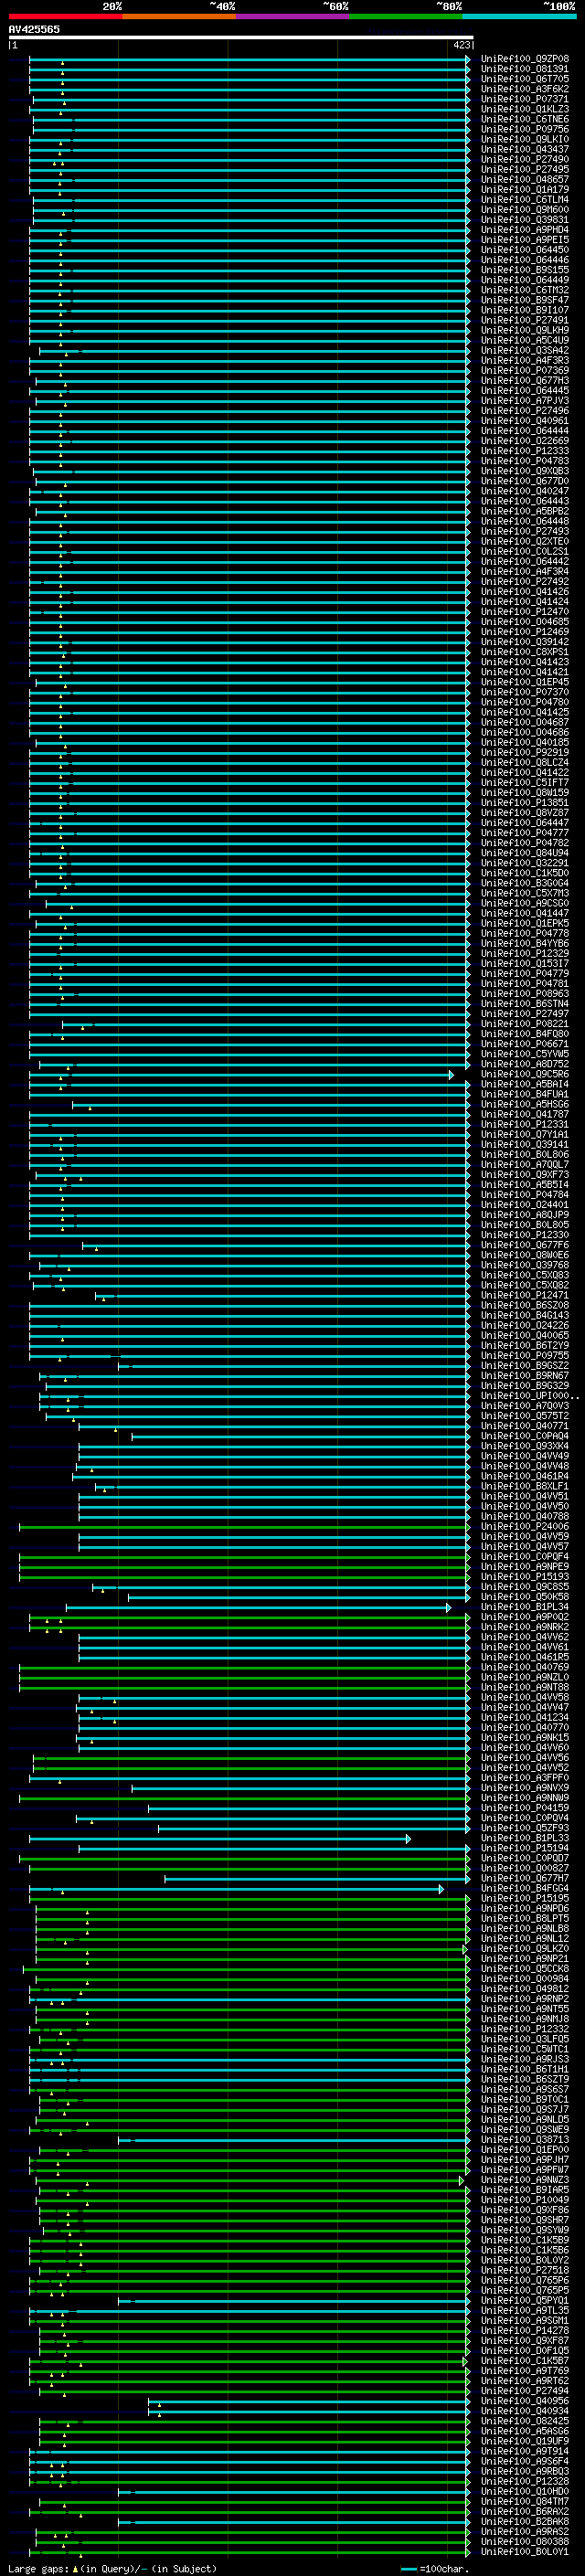585x2576 pixels.
Task: Open hit UniRef100_C5YVW5
Action: coord(524,1054)
